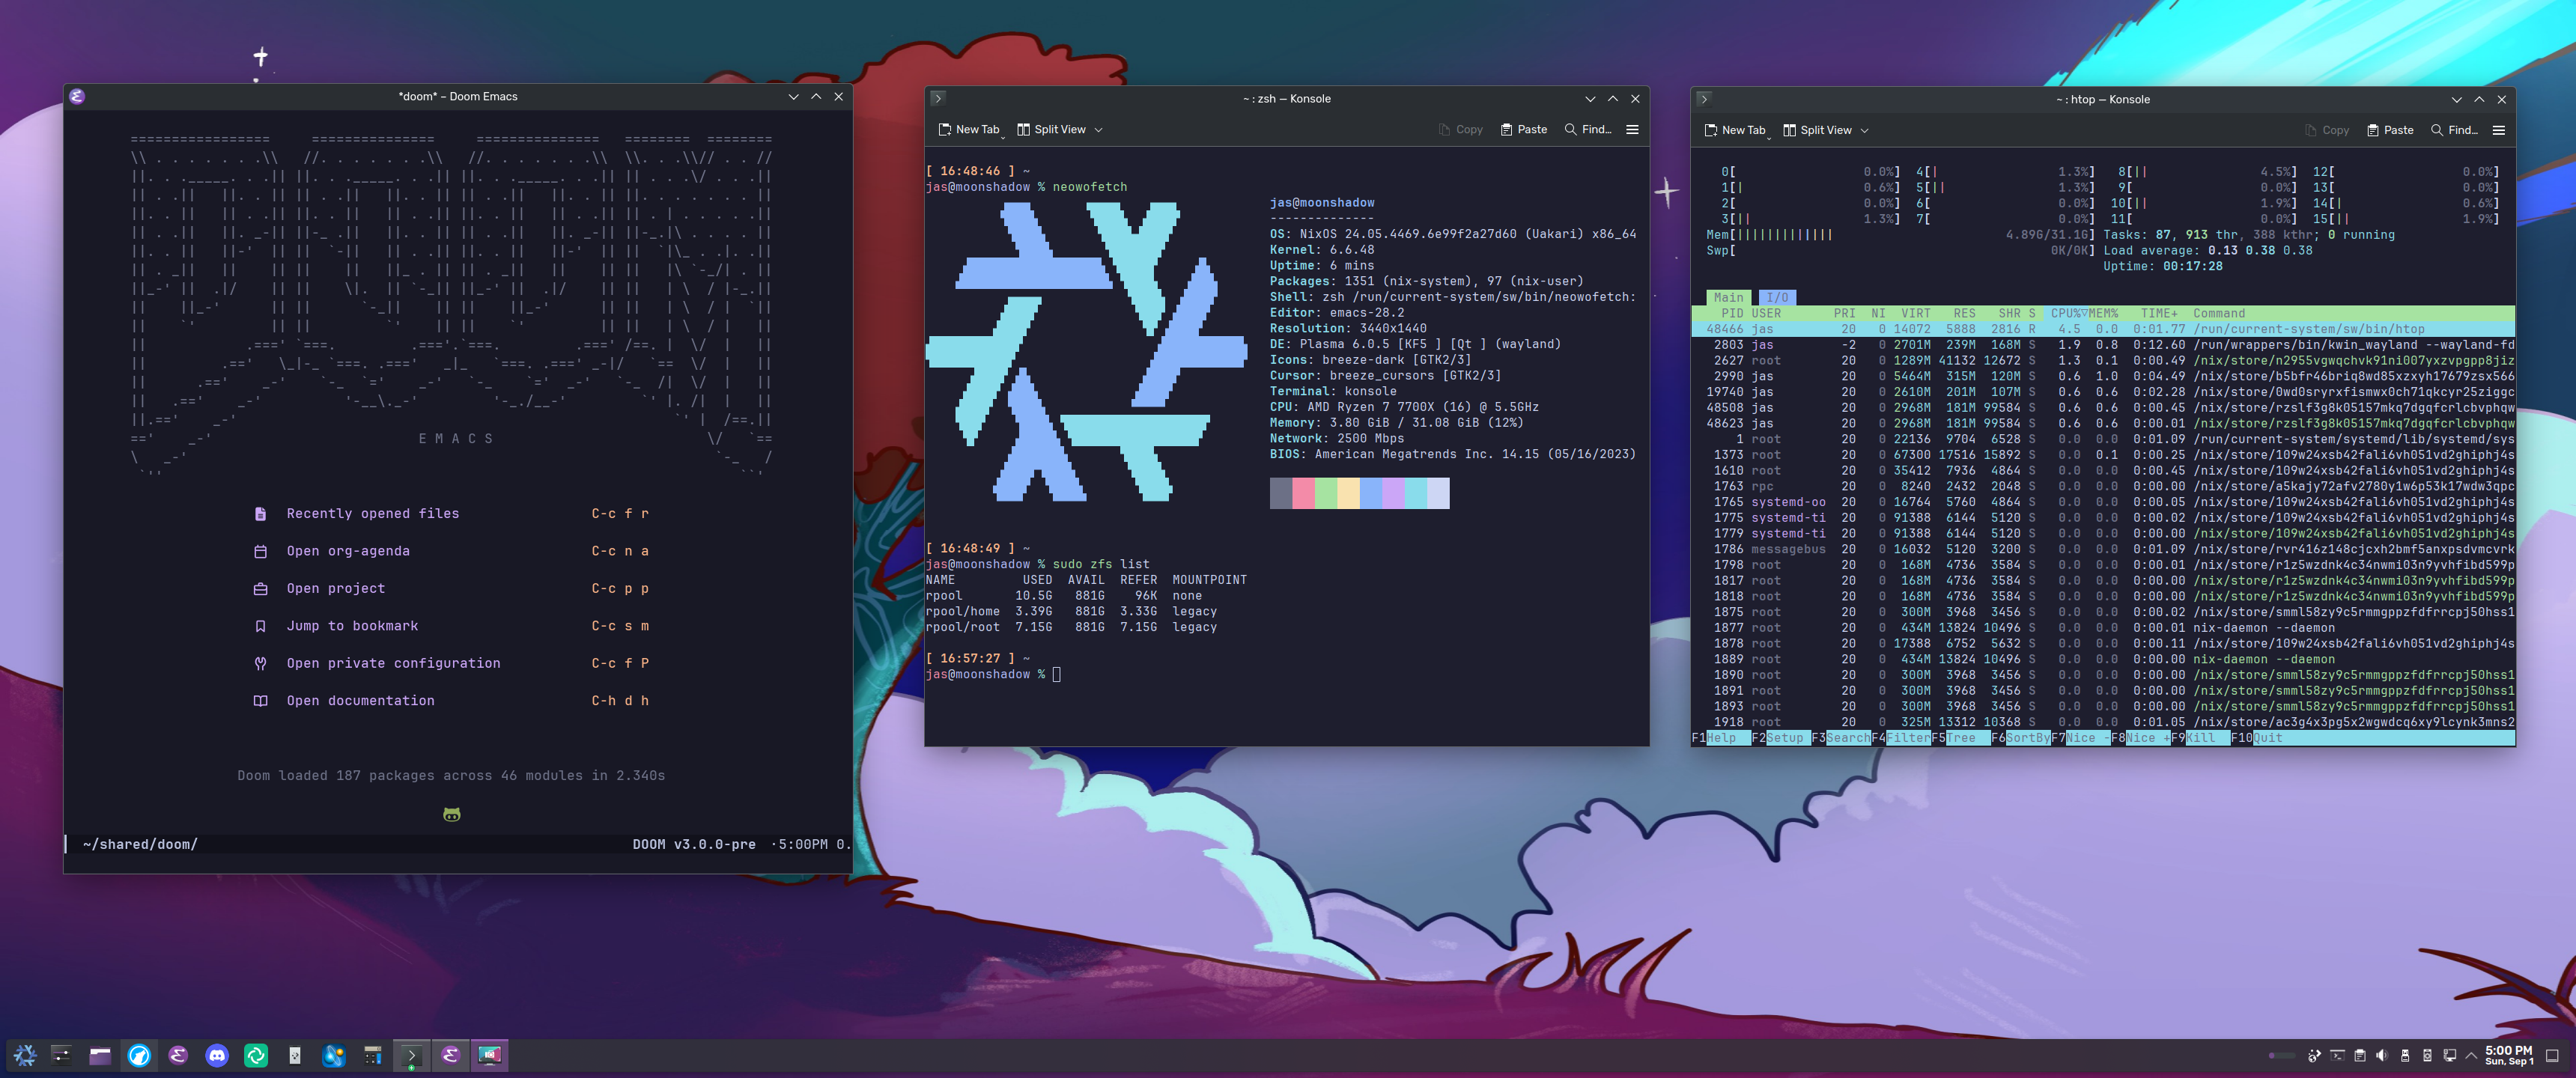Image resolution: width=2576 pixels, height=1078 pixels.
Task: Open the Split View dropdown in the zsh Konsole
Action: tap(1098, 130)
